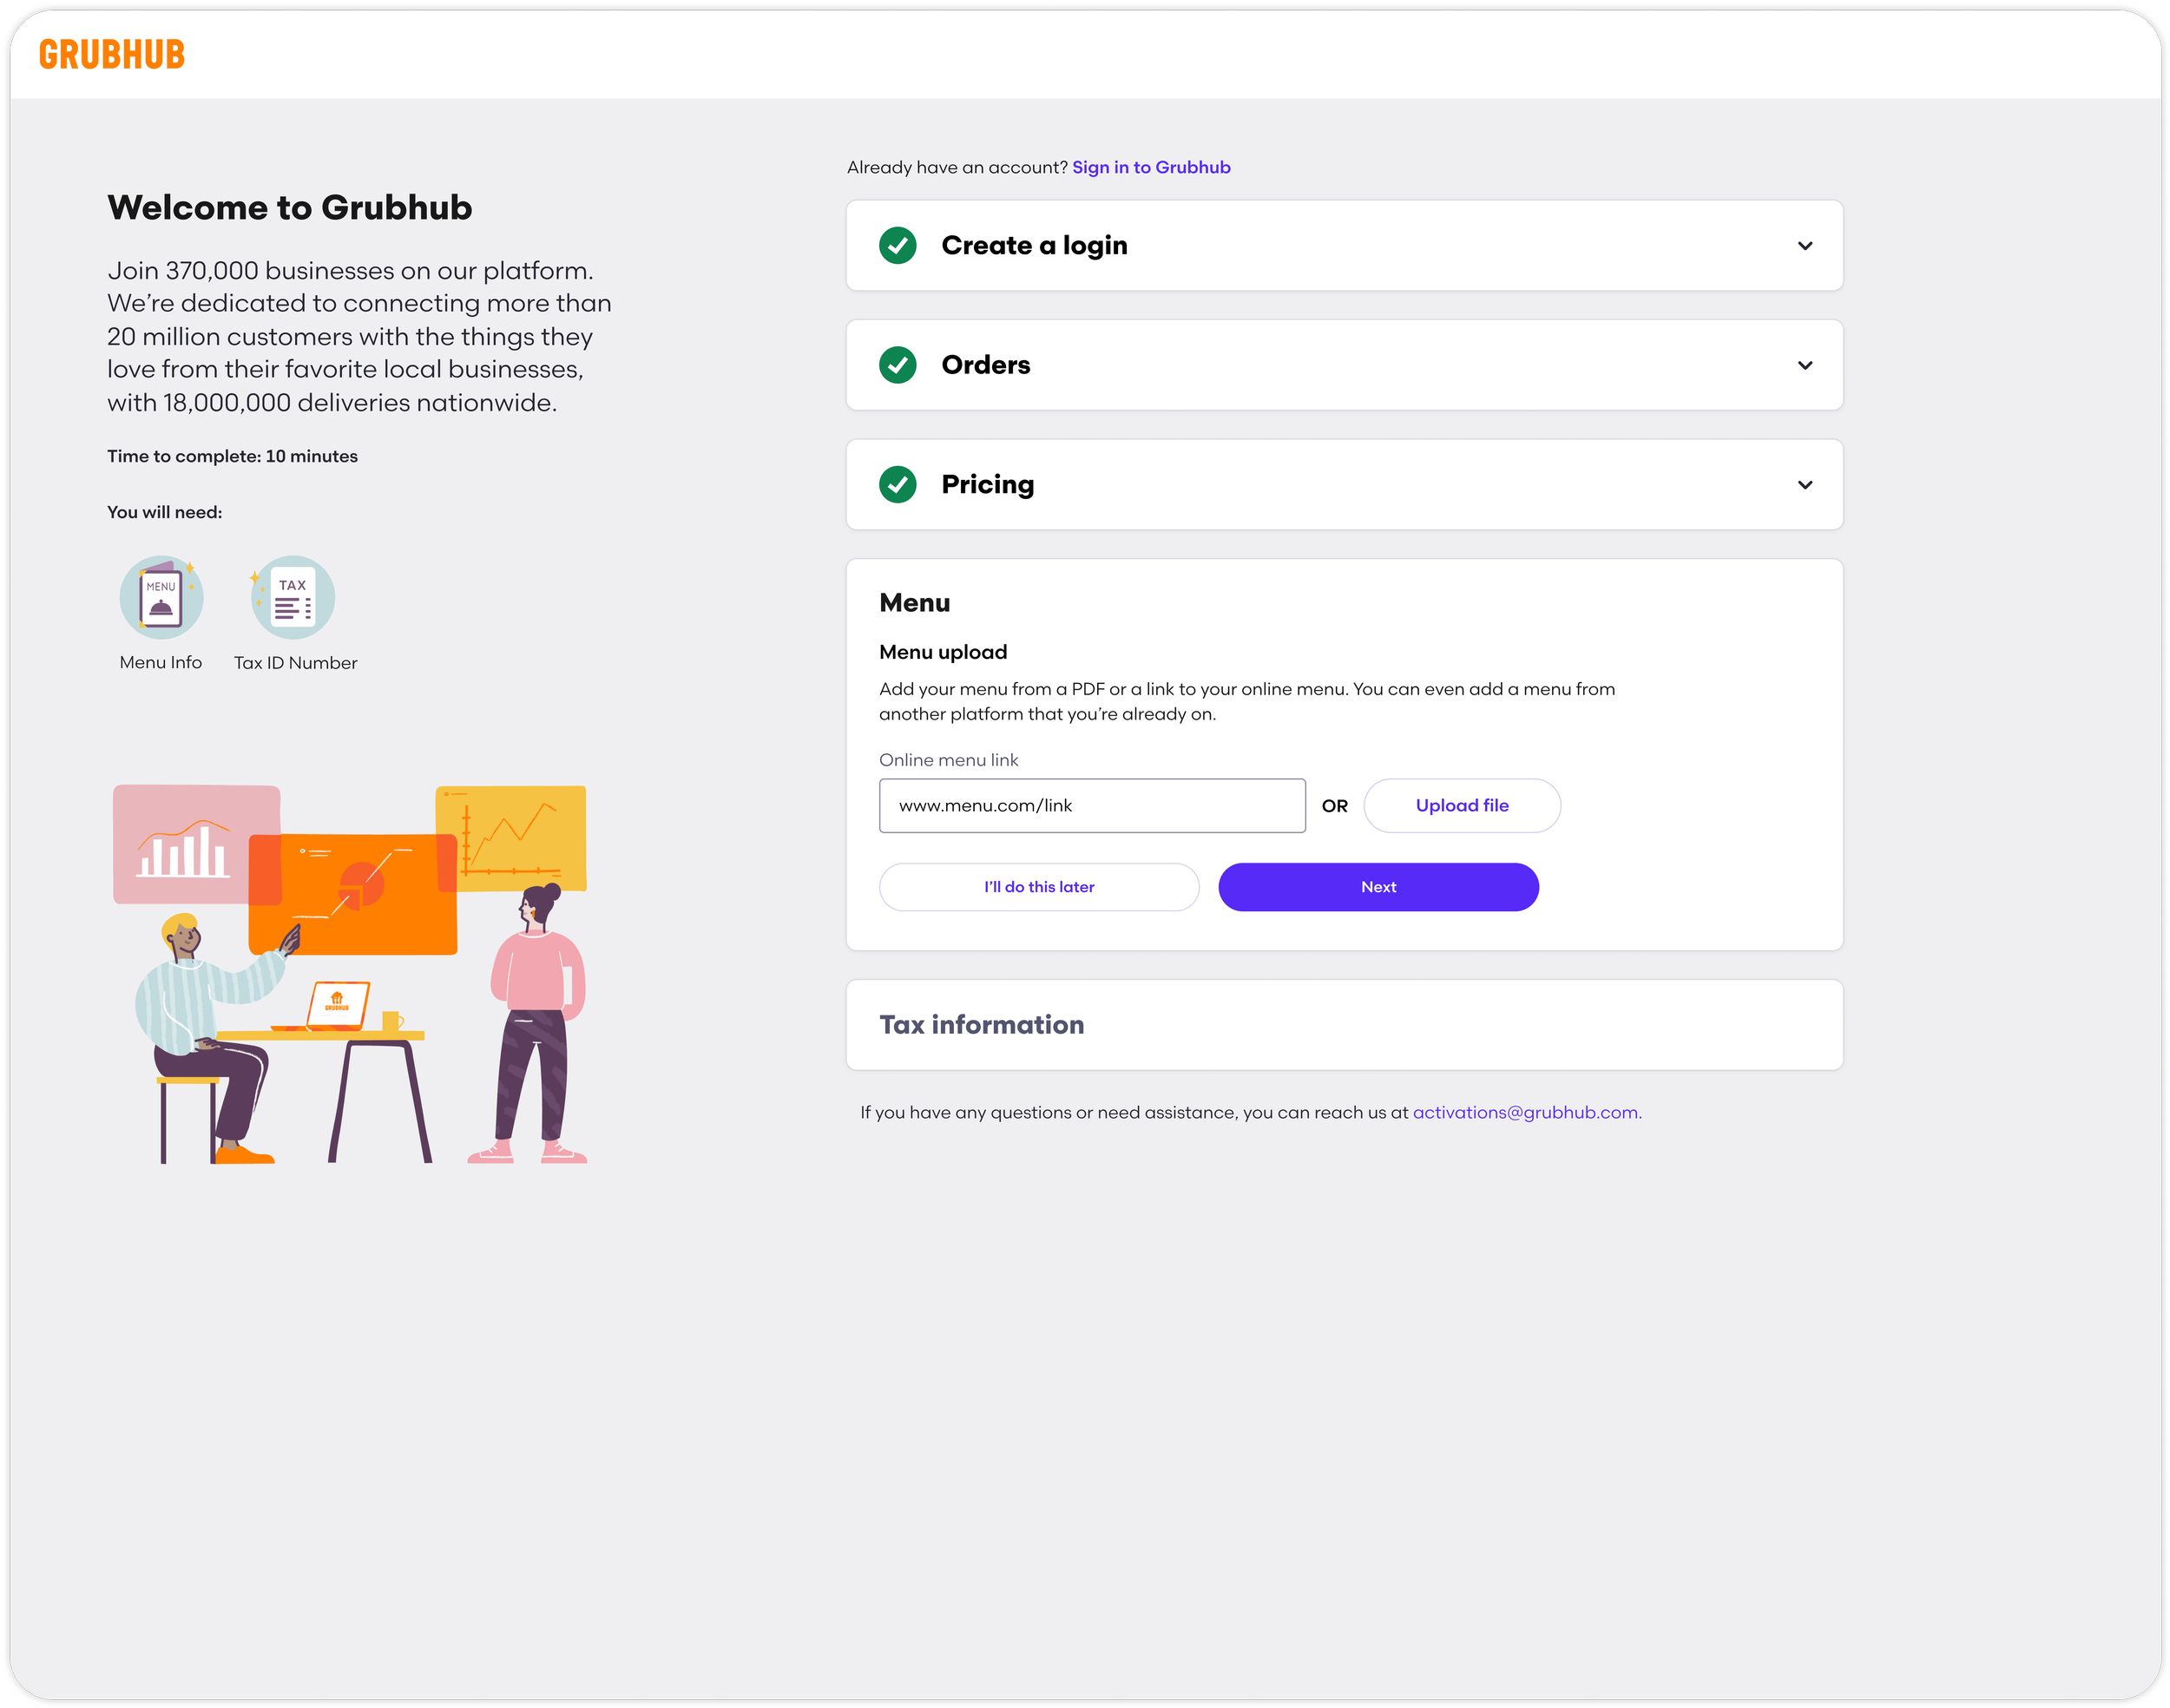Open activations@grubhub.com email link

coord(1526,1112)
